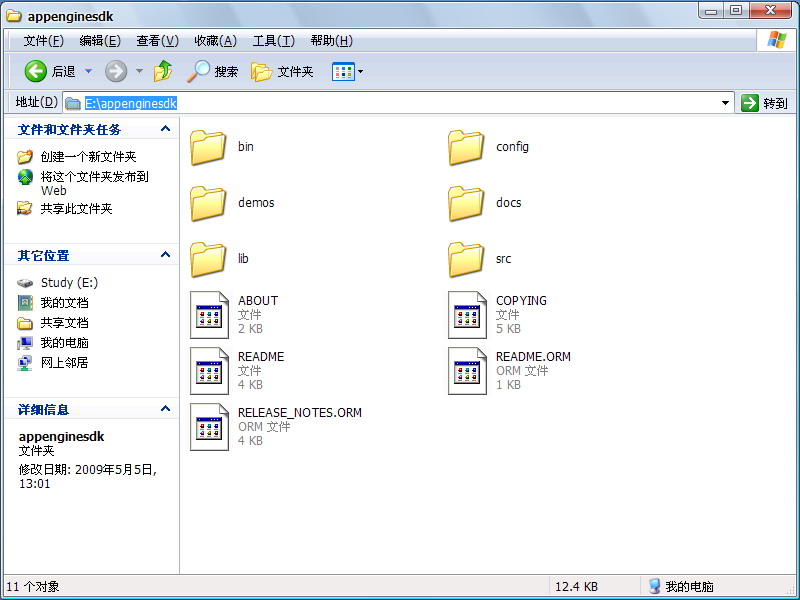
Task: Open 网上邻居 link text
Action: [64, 363]
